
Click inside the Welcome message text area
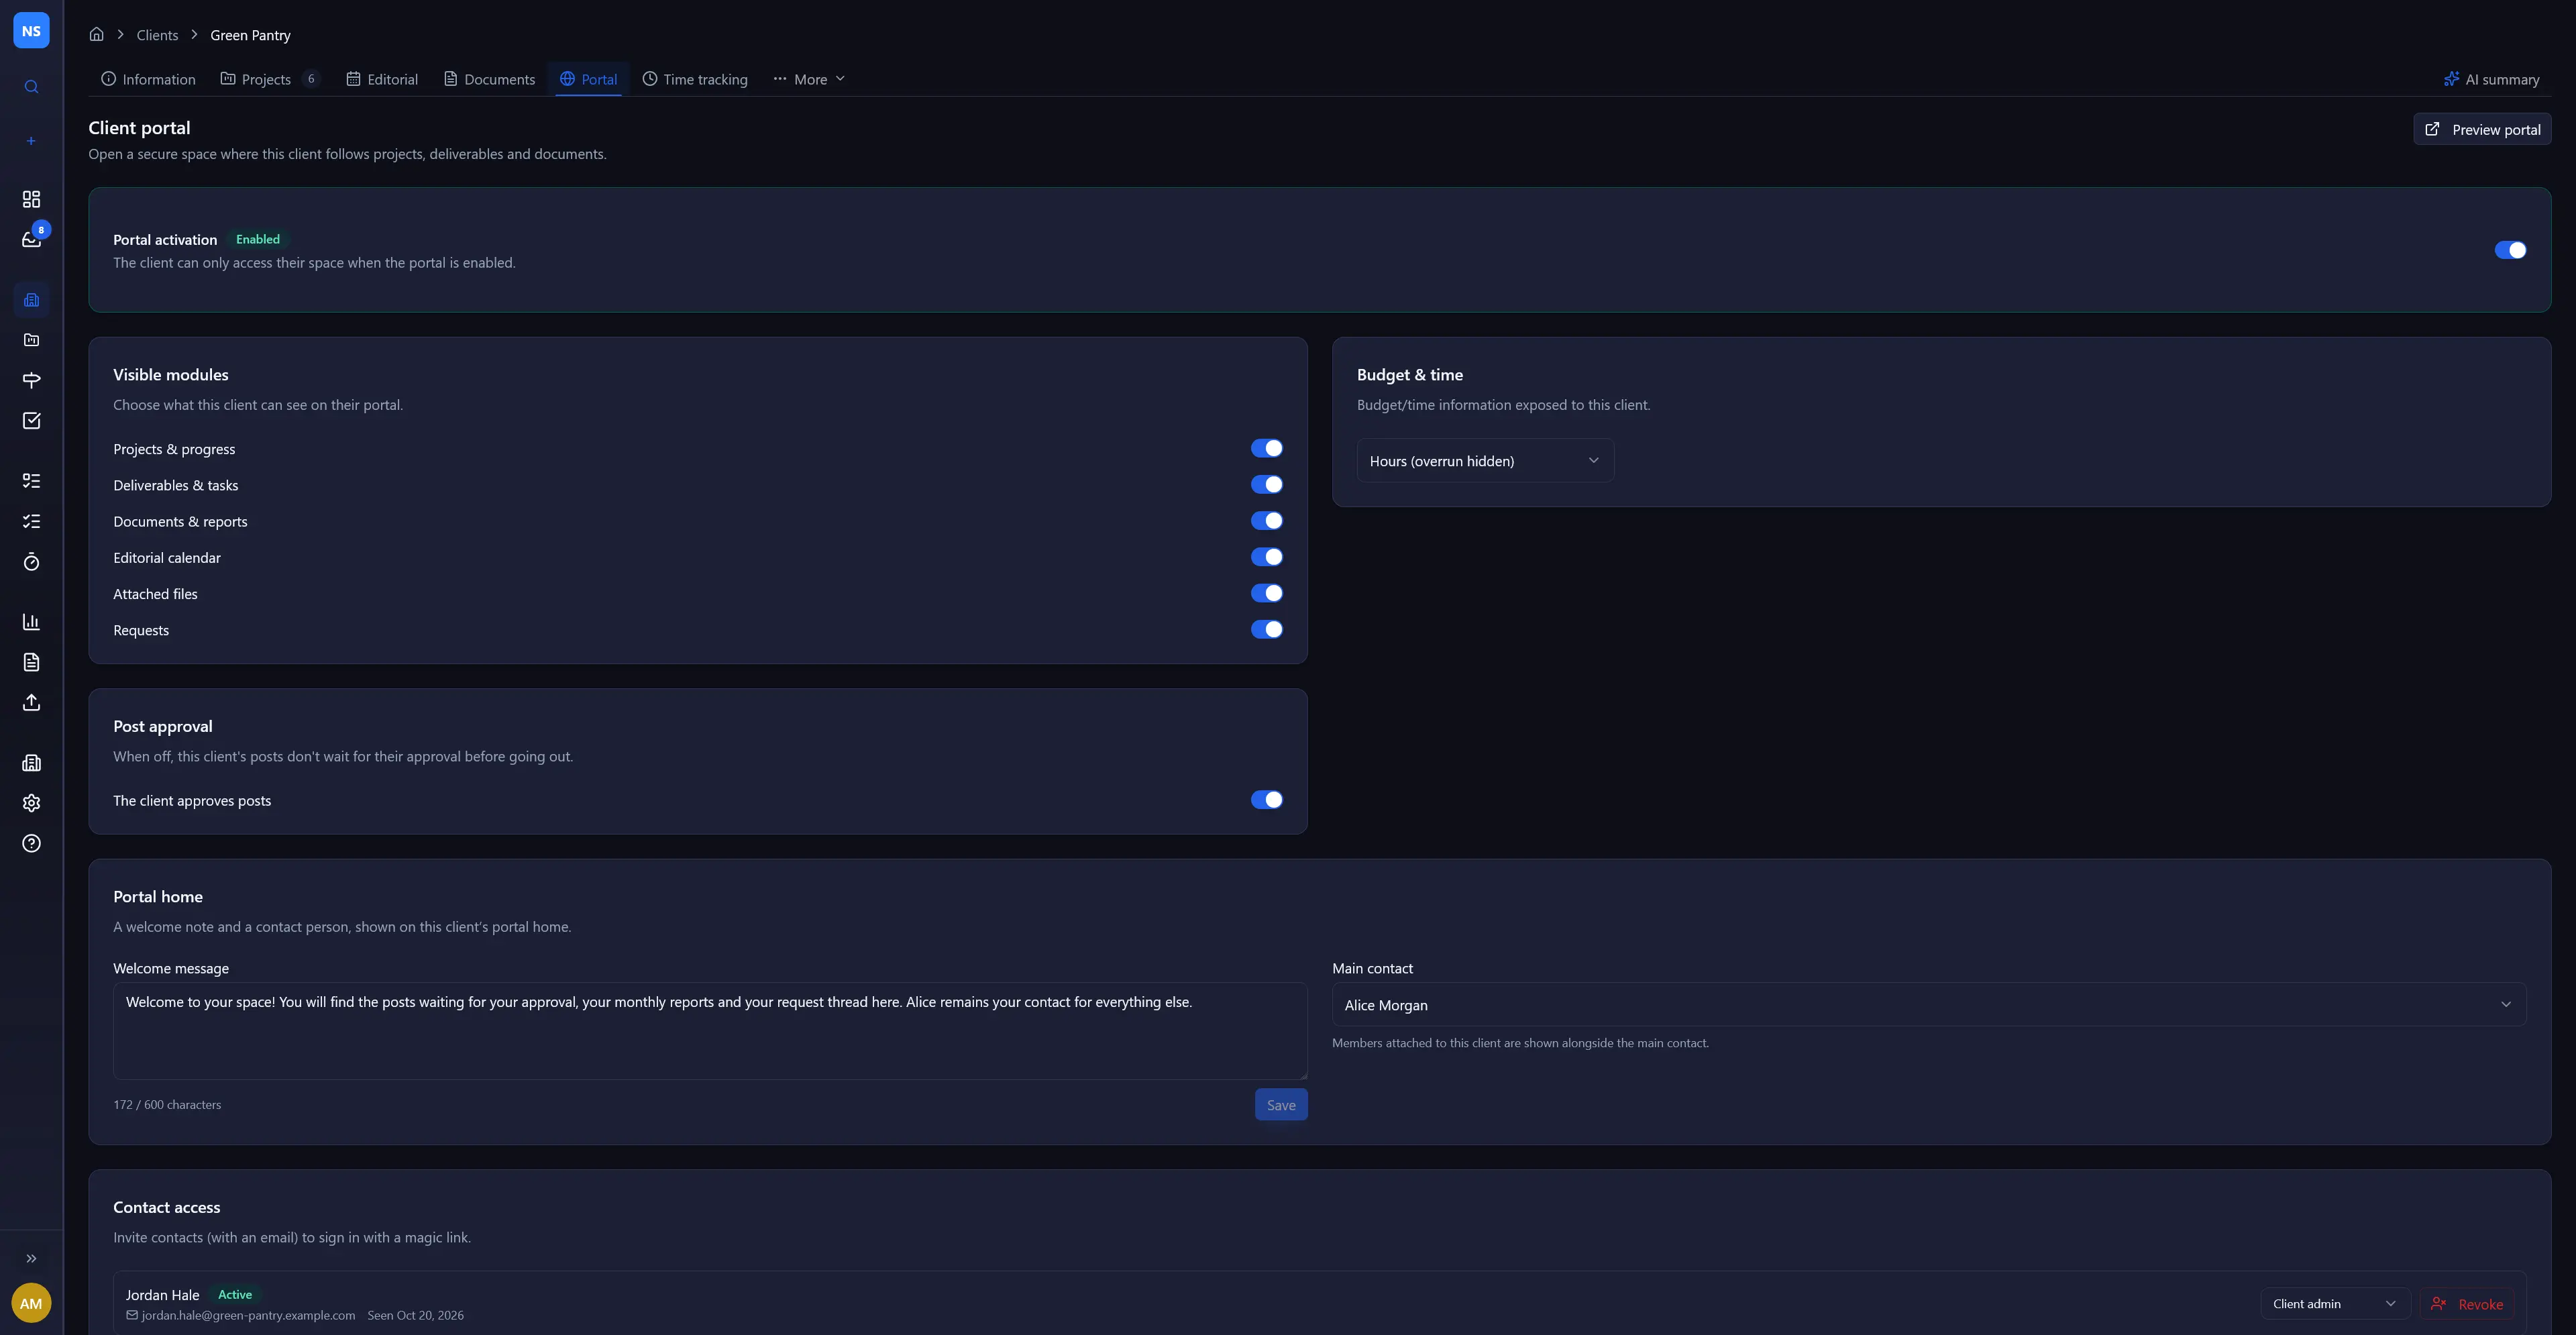point(710,1030)
